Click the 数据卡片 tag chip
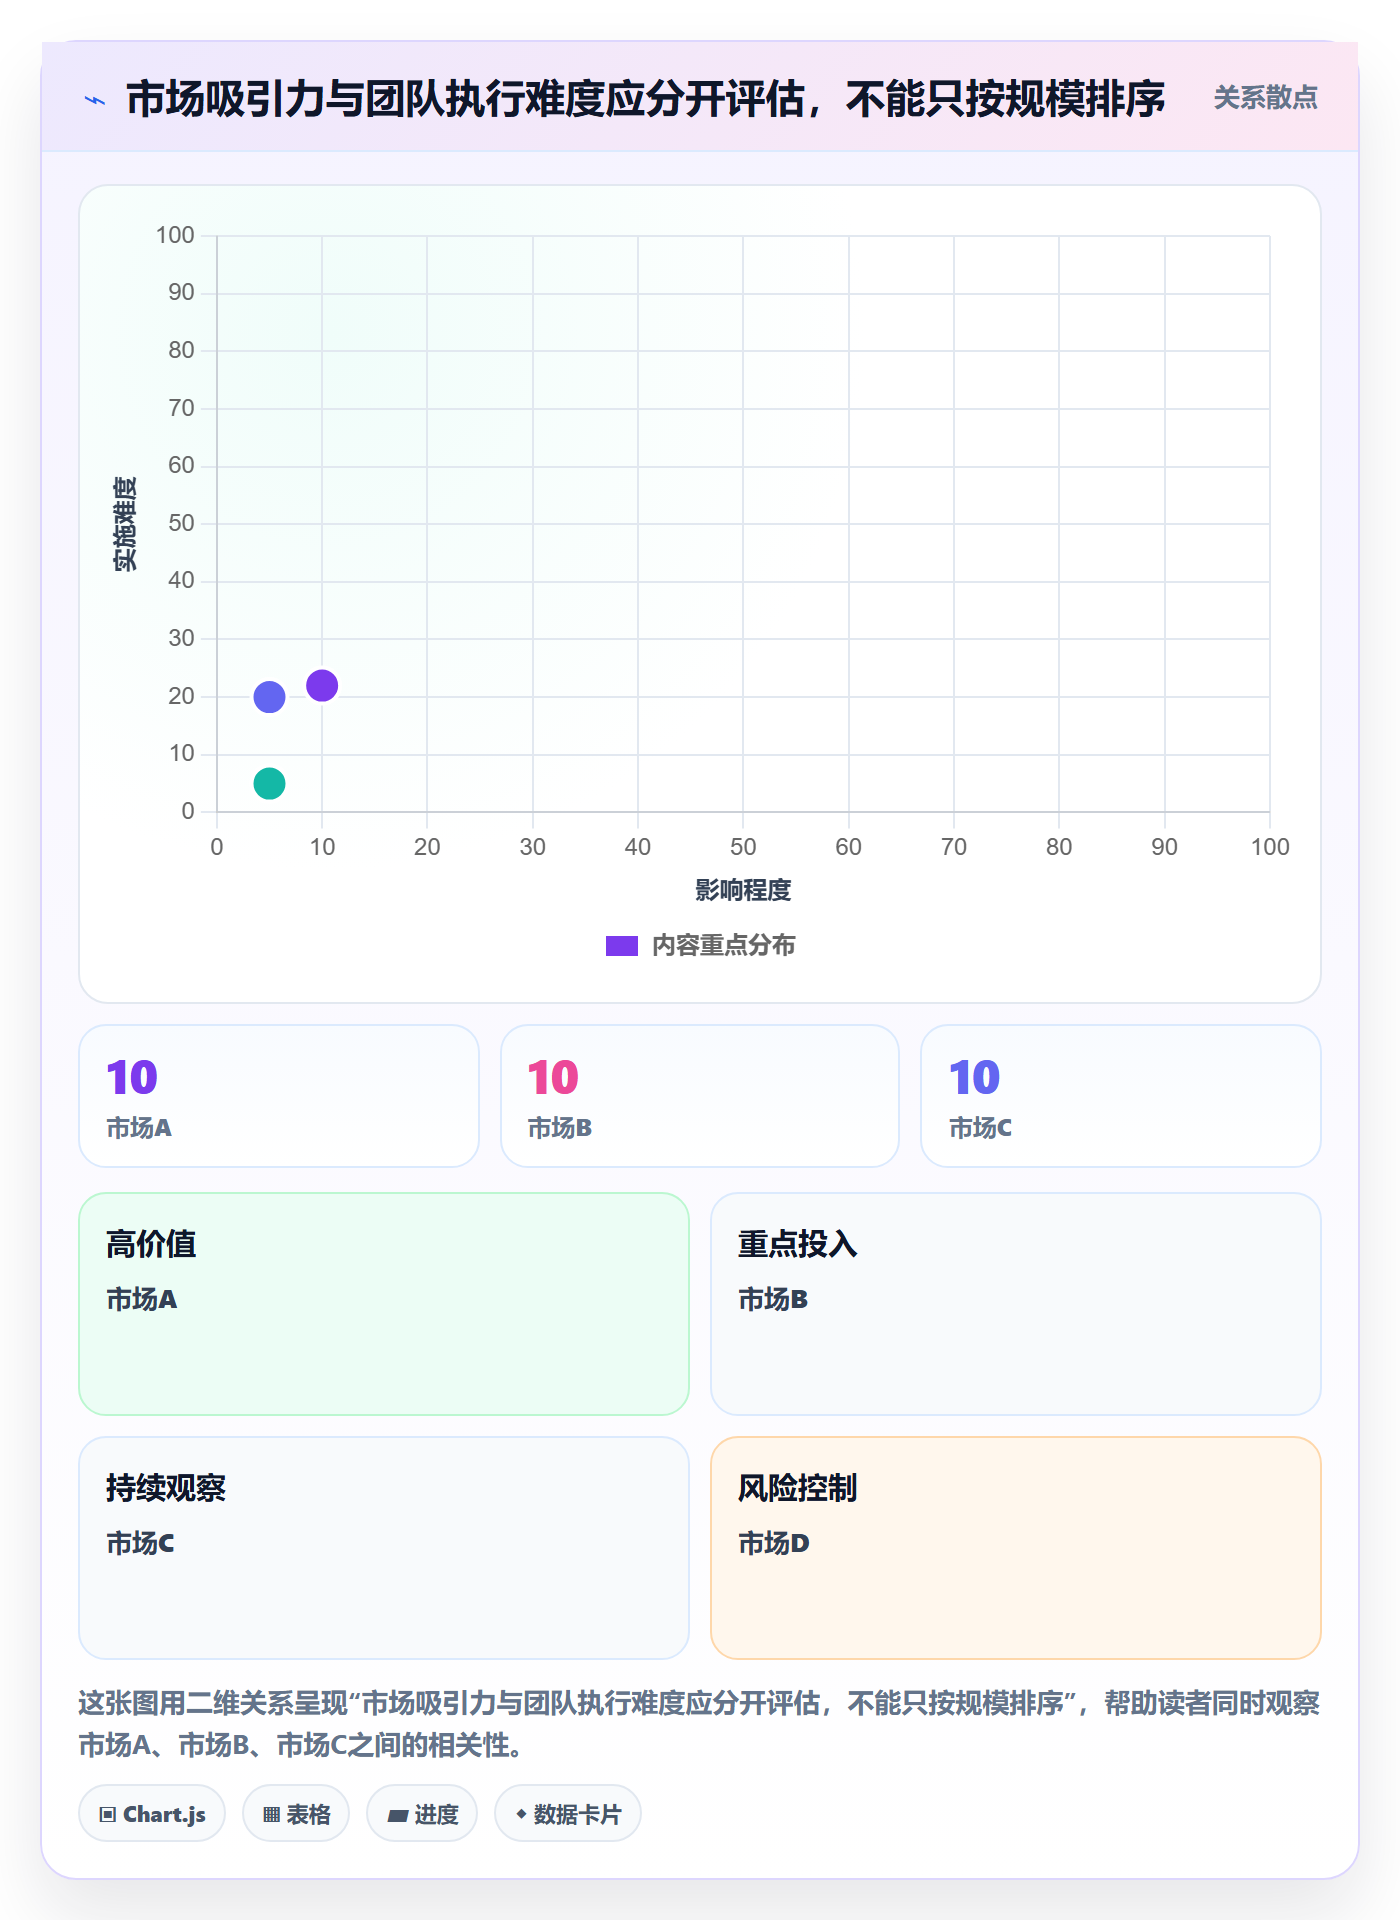 (568, 1814)
